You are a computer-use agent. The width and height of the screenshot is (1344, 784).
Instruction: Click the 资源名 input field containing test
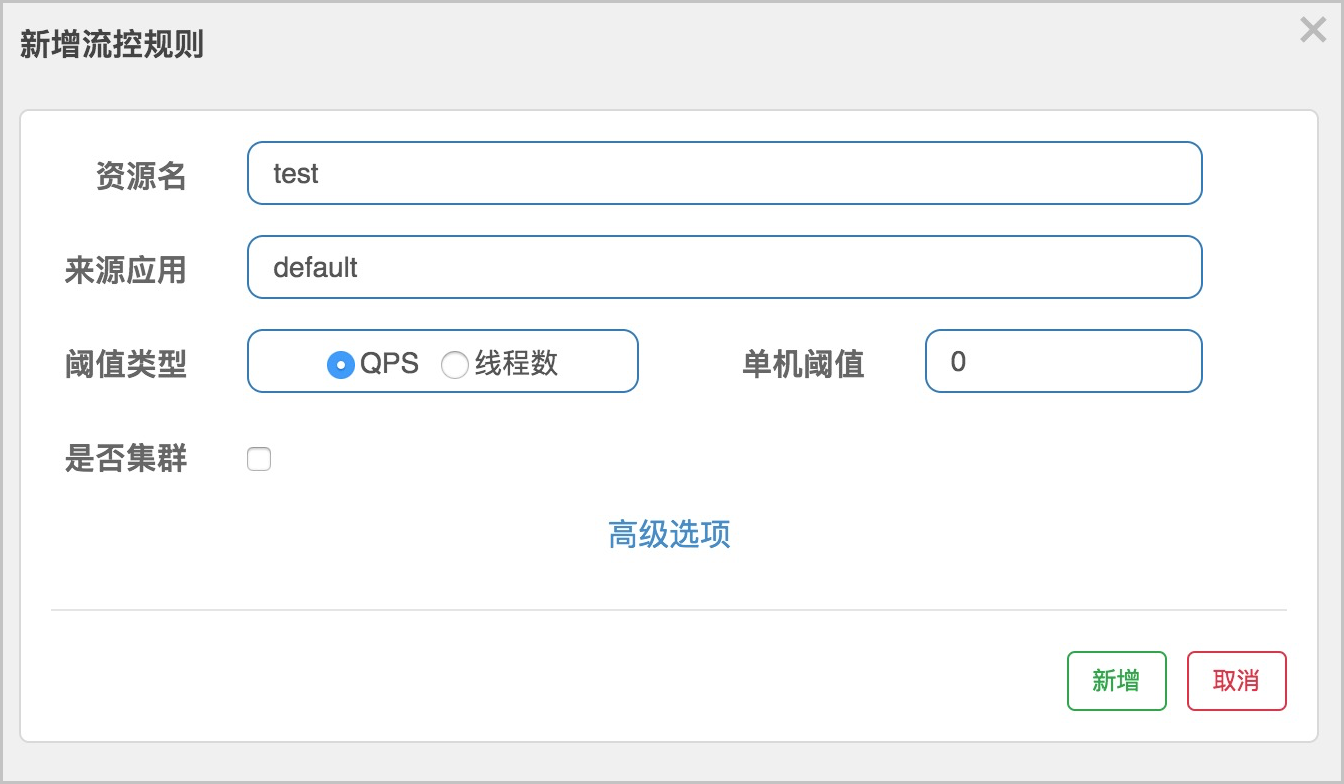point(724,173)
